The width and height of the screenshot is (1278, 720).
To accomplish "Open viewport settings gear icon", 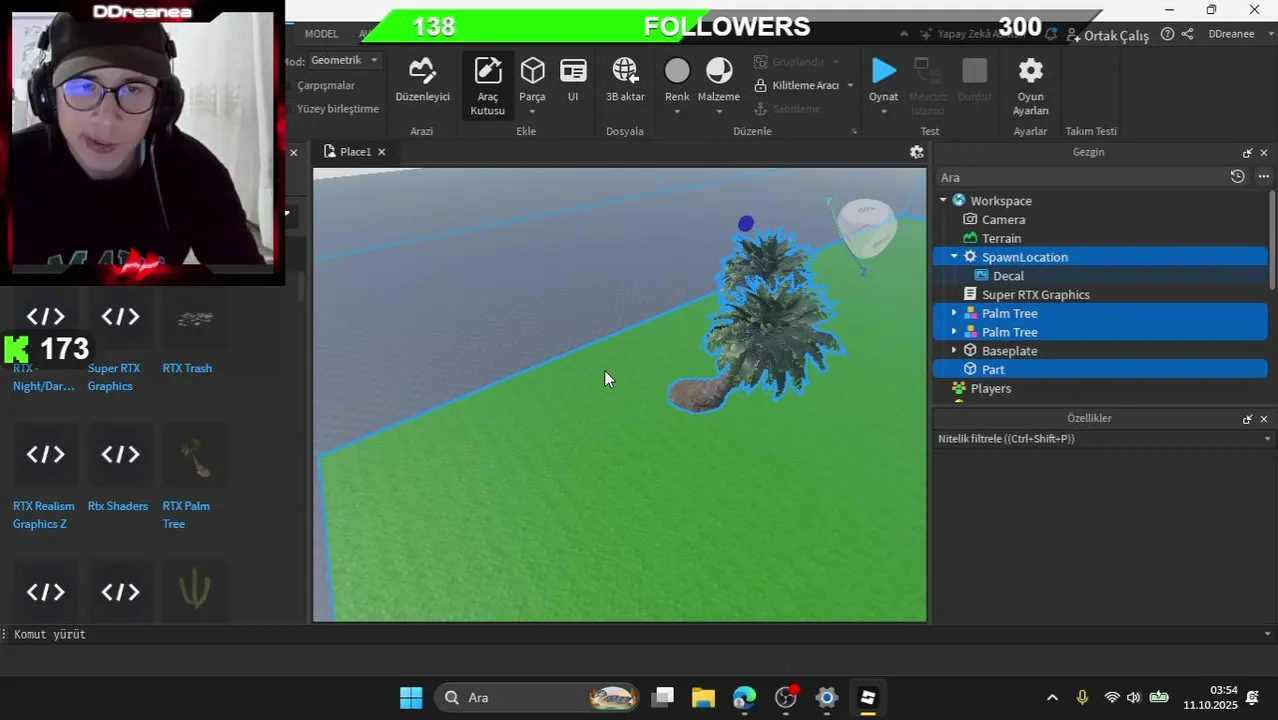I will point(916,152).
